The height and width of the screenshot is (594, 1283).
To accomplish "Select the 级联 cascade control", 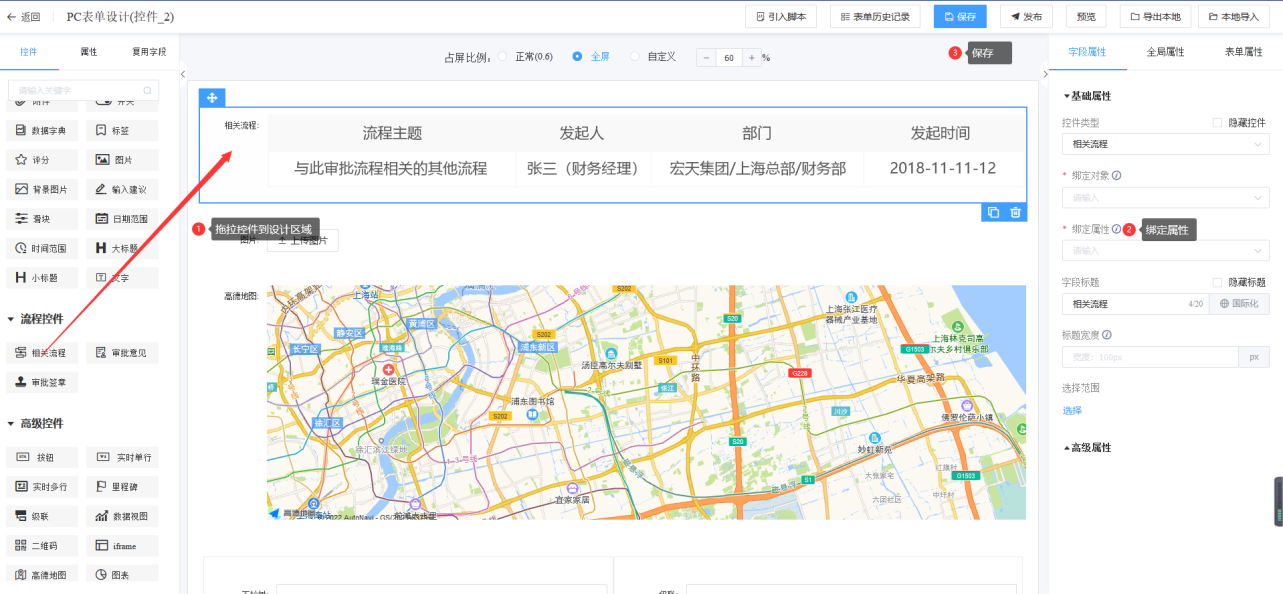I will click(42, 516).
